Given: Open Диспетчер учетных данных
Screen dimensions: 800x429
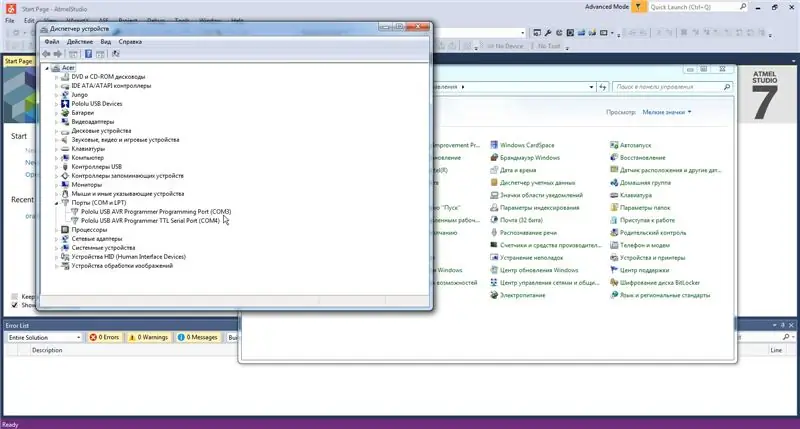Looking at the screenshot, I should click(537, 183).
